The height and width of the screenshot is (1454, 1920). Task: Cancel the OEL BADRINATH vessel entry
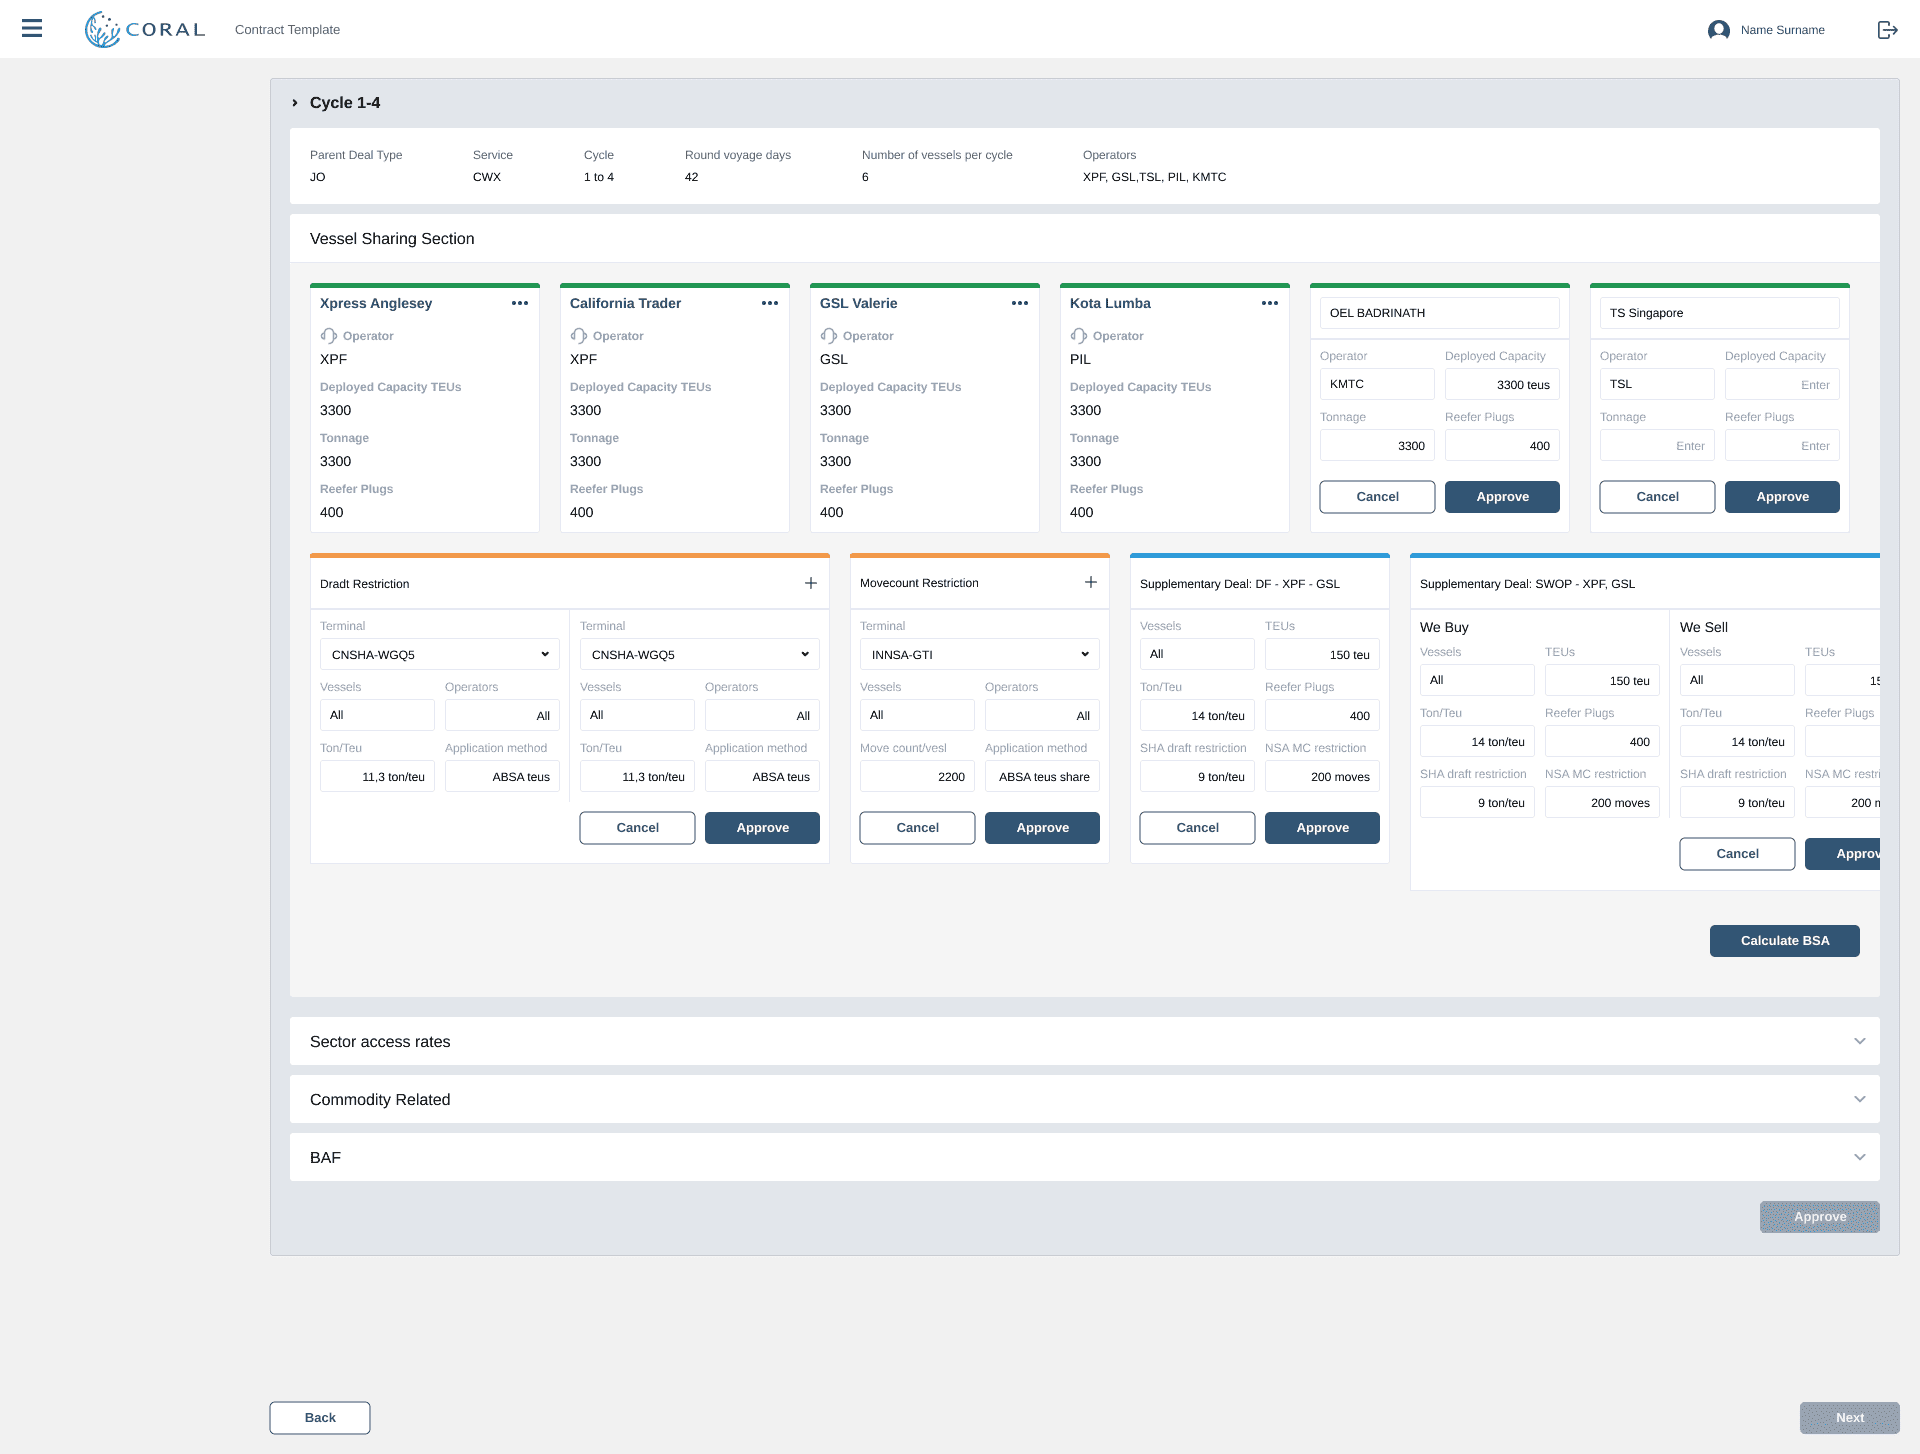1377,497
